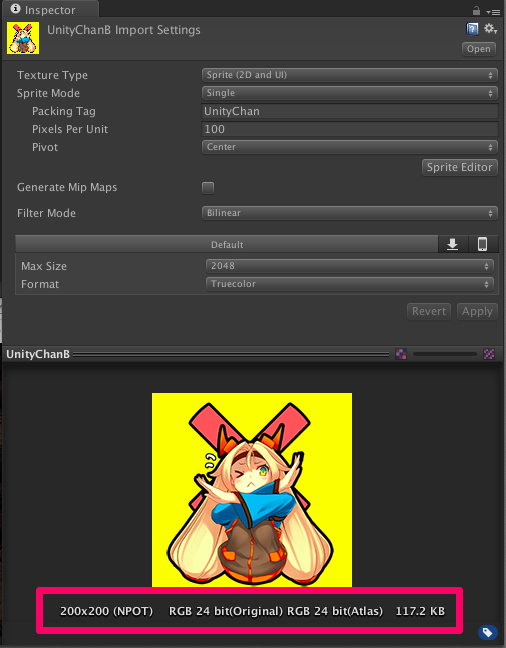Click the 117.2 KB file size text

pyautogui.click(x=420, y=611)
